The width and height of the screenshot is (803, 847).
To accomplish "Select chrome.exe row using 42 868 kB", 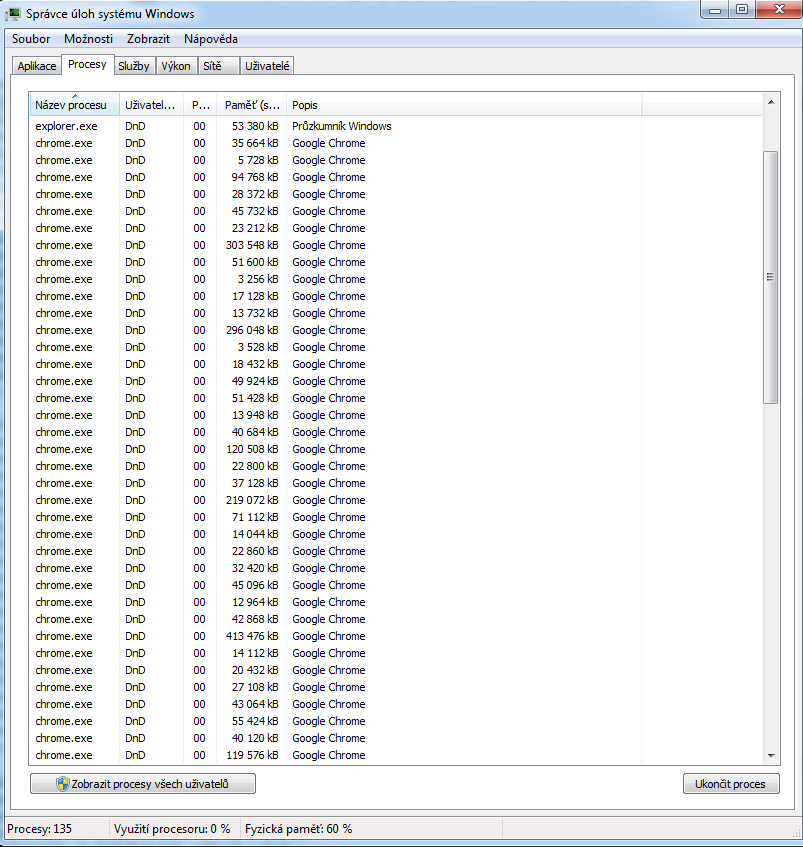I will tap(336, 620).
